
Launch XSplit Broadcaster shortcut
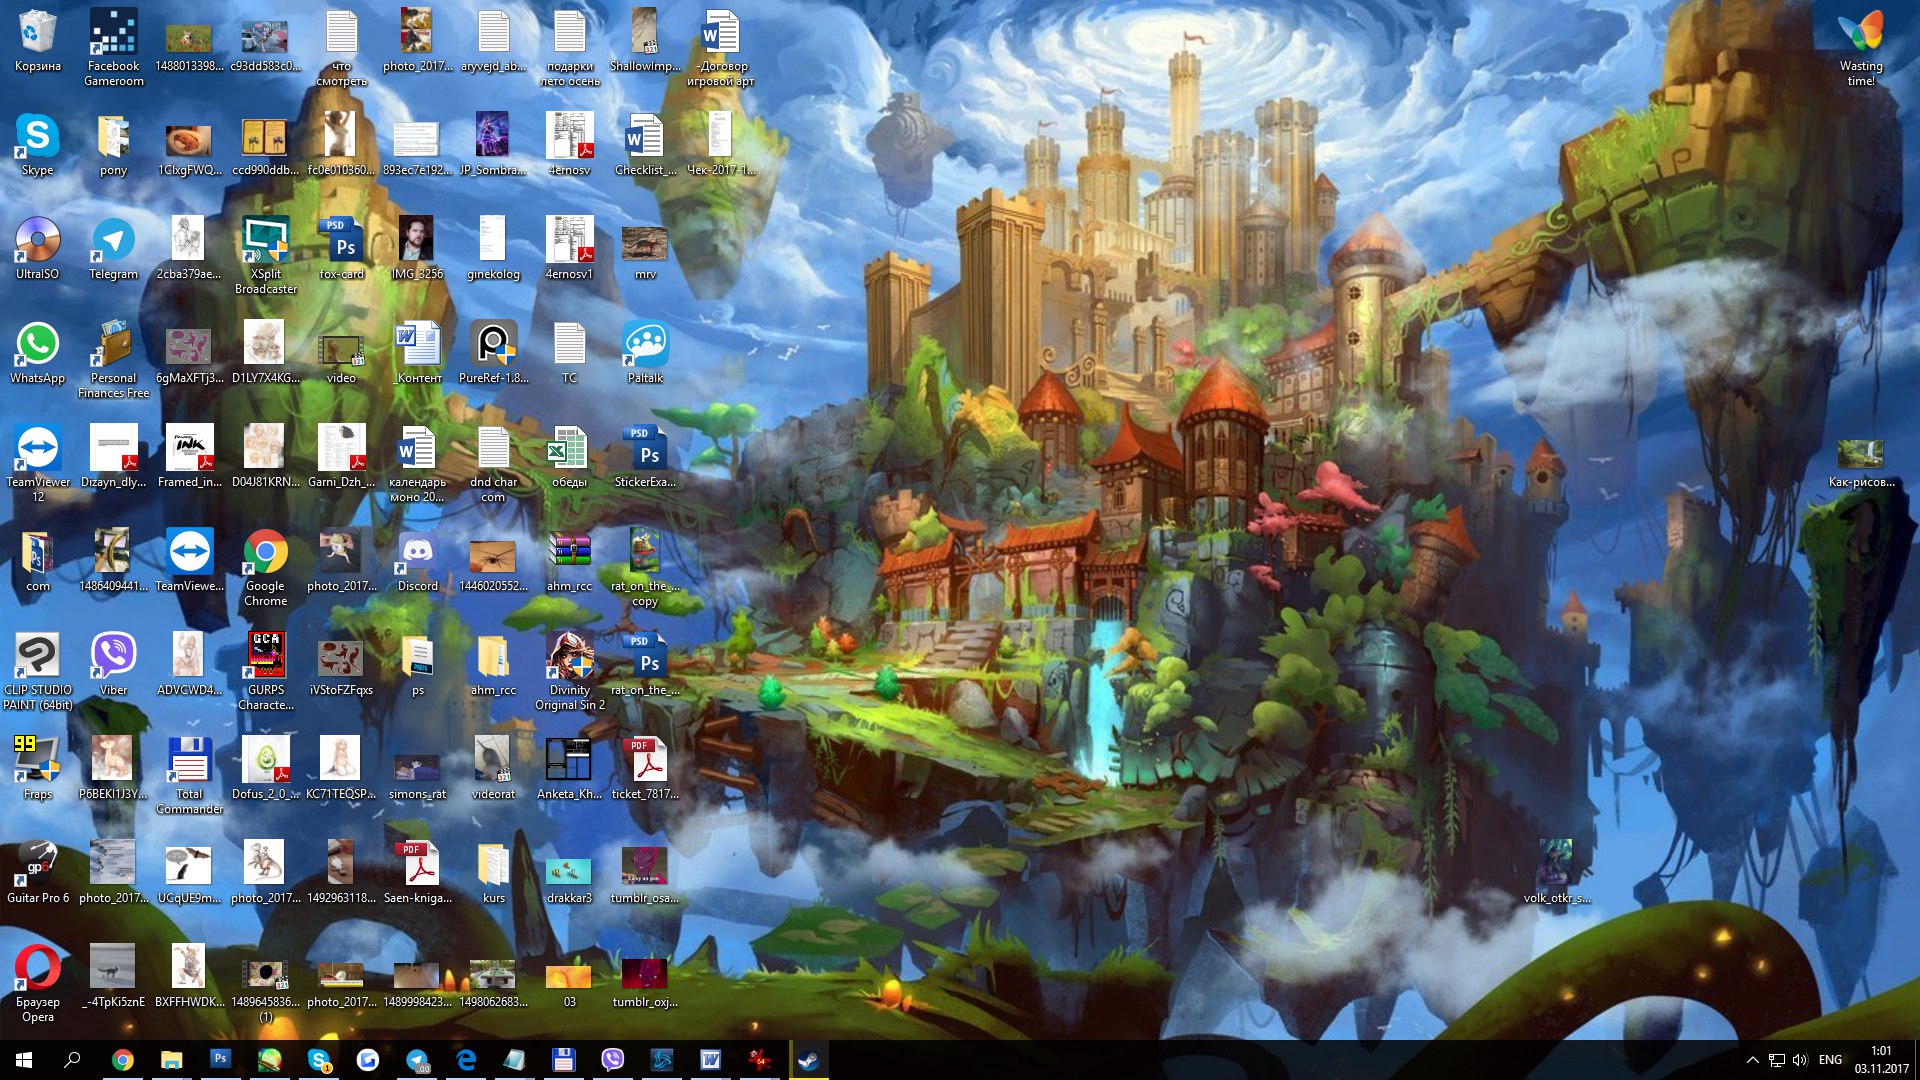tap(265, 256)
